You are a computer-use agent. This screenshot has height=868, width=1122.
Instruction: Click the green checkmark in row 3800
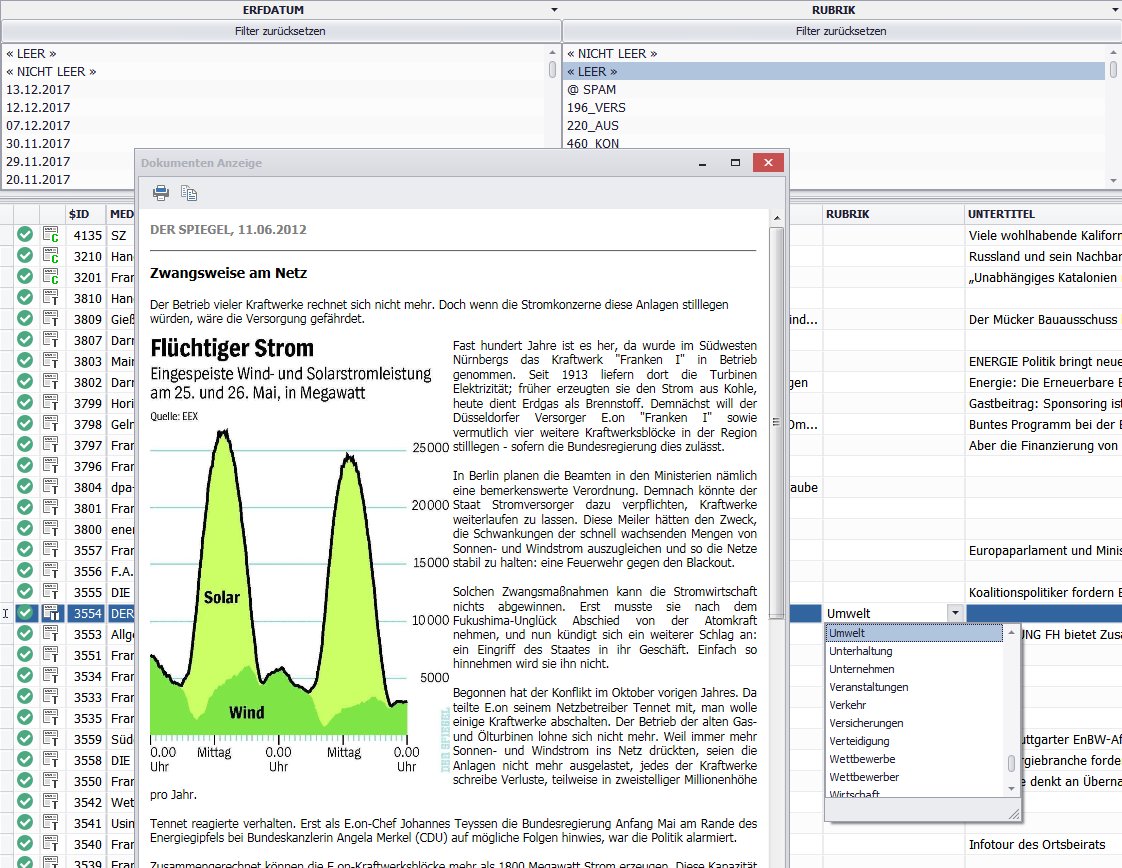pyautogui.click(x=25, y=528)
